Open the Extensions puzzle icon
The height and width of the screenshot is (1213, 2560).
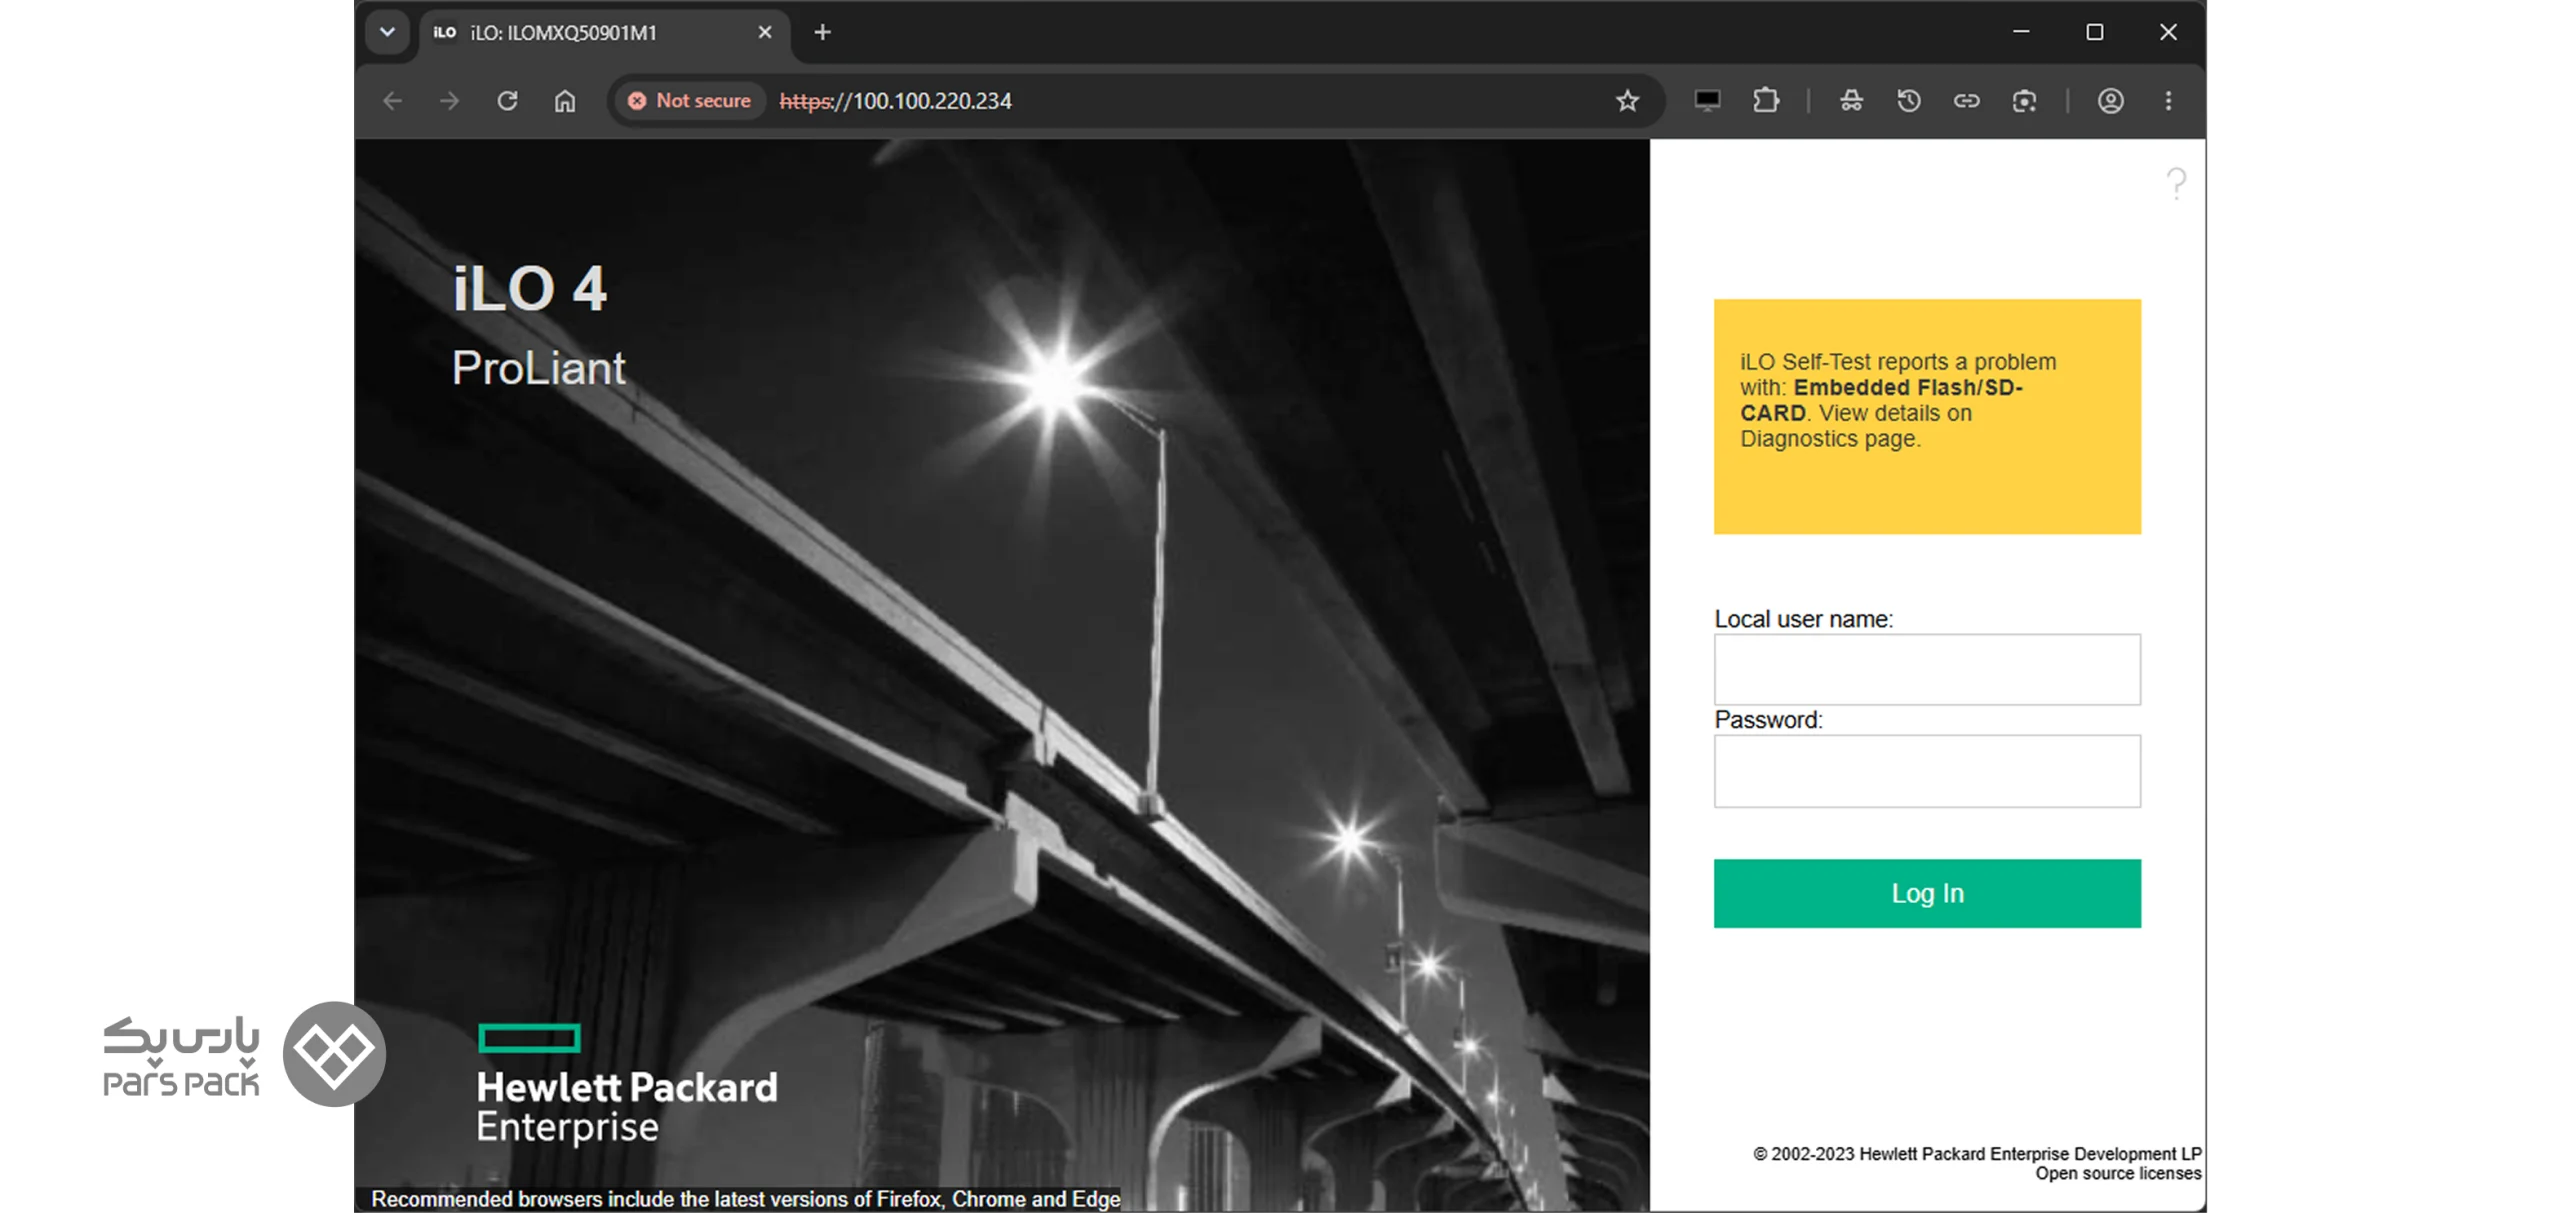pyautogui.click(x=1766, y=101)
